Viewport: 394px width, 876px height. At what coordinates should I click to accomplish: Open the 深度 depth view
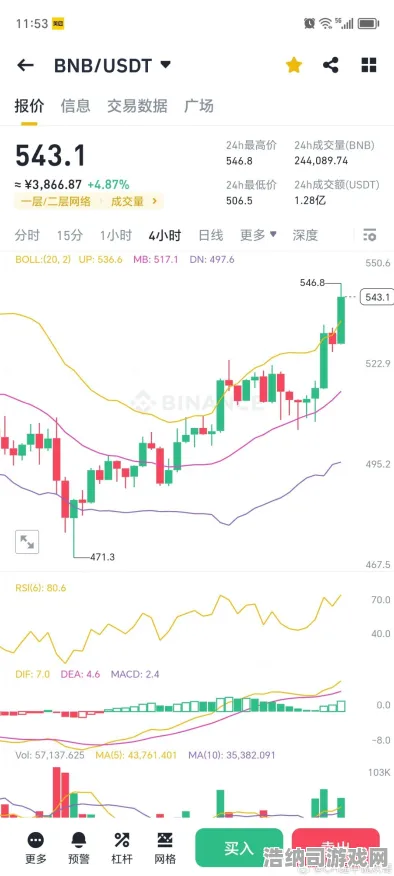click(x=305, y=235)
